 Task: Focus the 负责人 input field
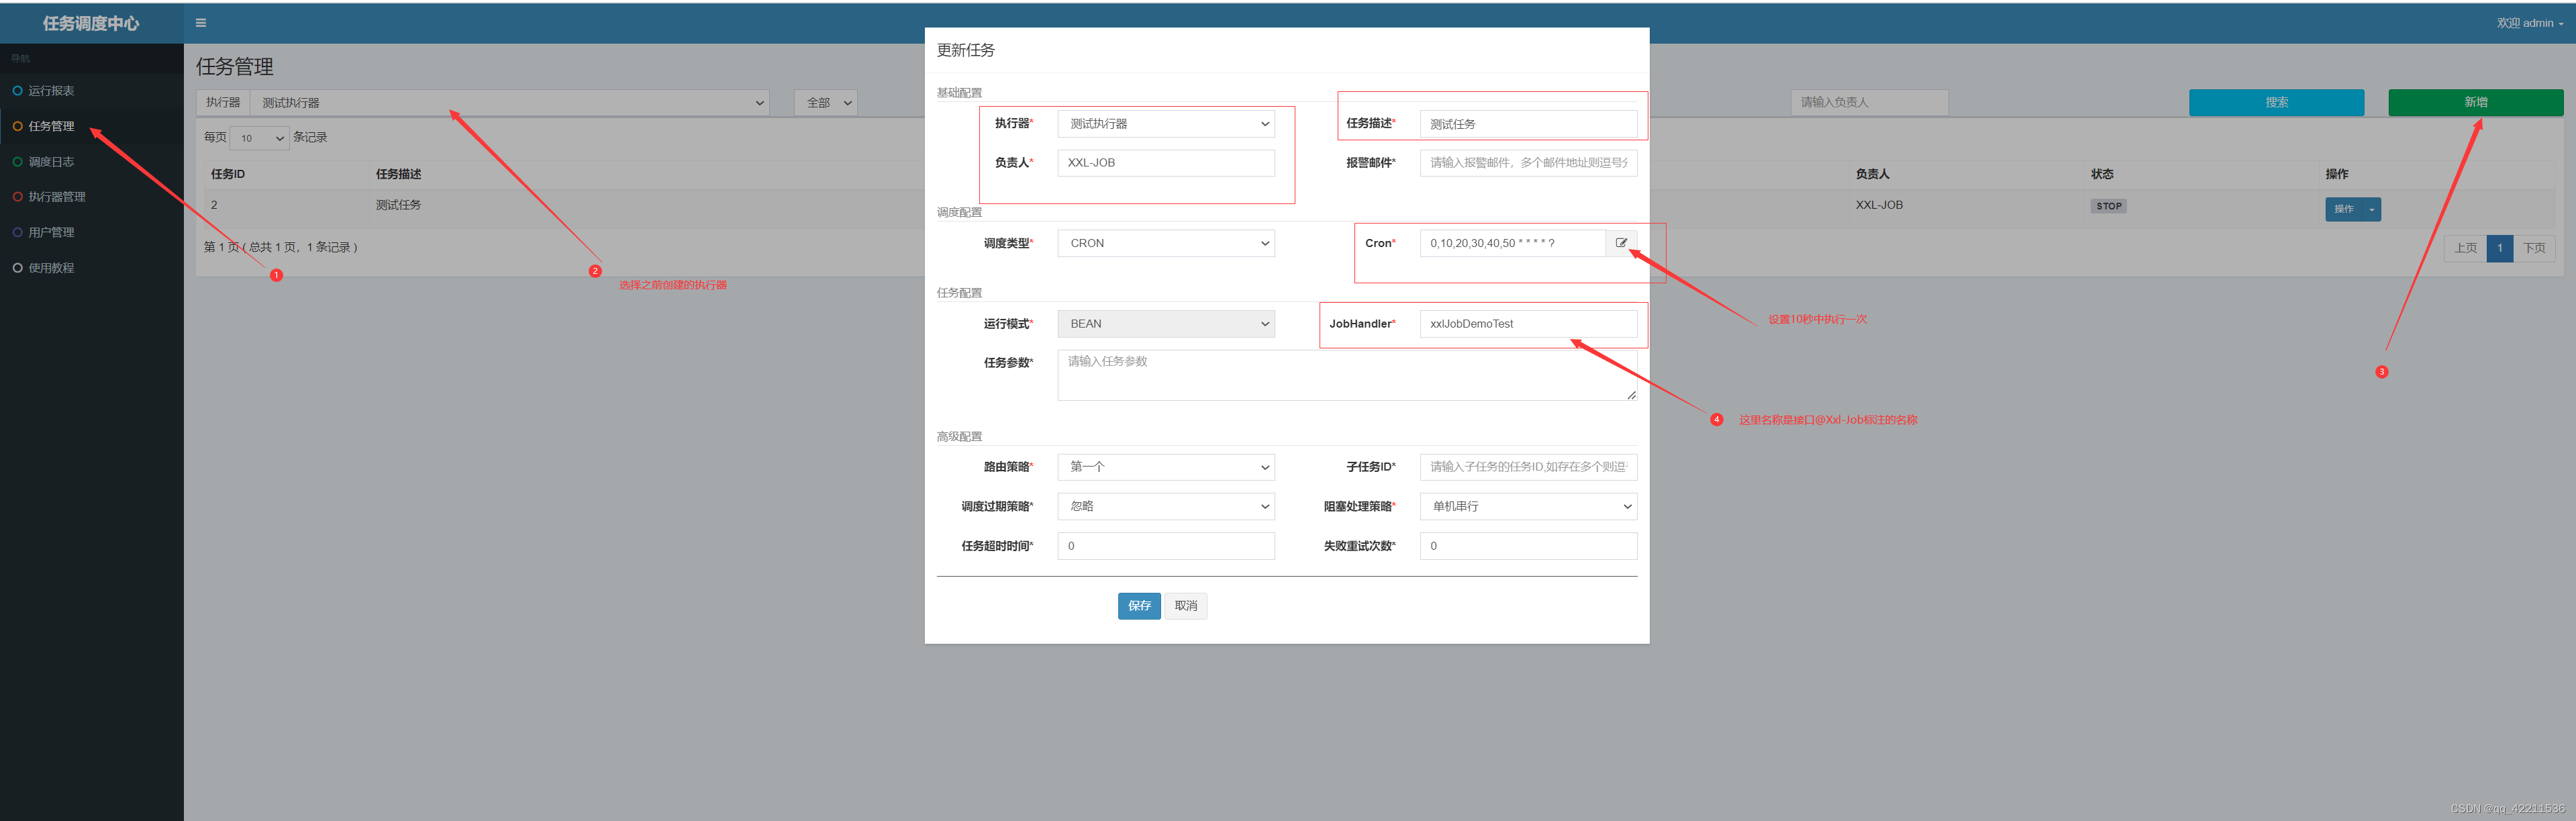coord(1166,163)
